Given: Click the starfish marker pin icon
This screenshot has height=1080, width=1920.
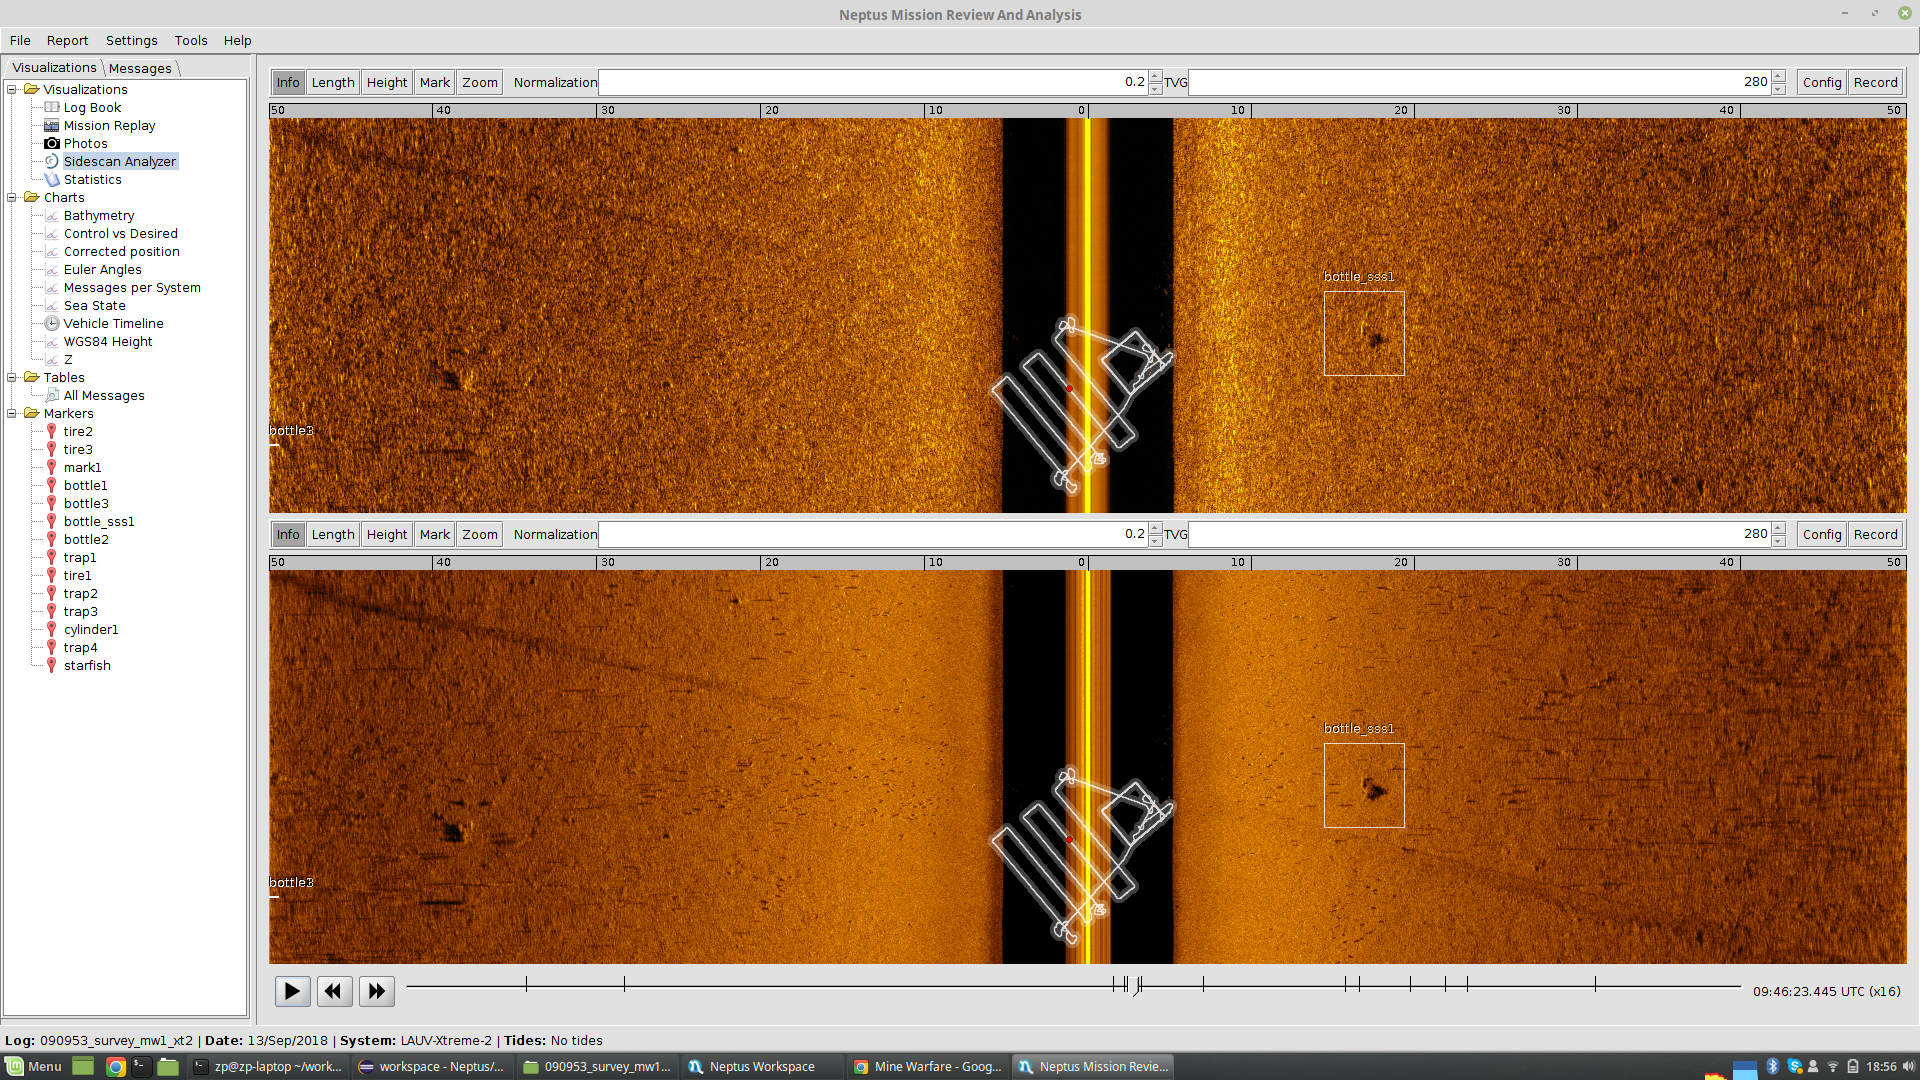Looking at the screenshot, I should 52,665.
